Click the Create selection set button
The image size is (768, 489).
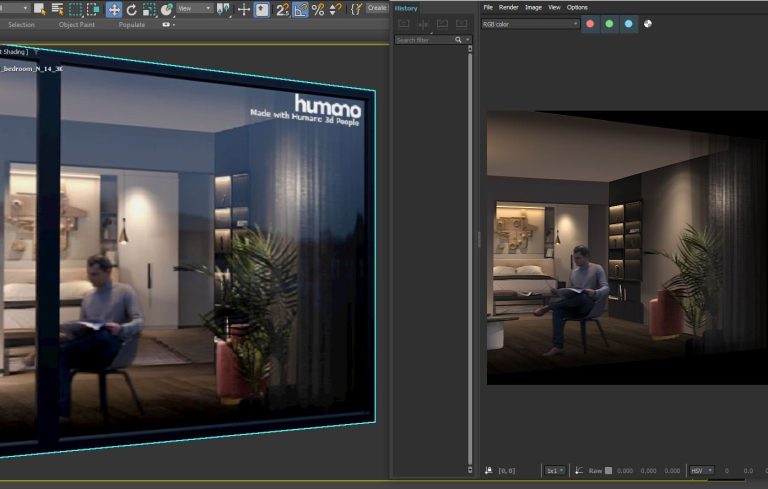point(376,8)
